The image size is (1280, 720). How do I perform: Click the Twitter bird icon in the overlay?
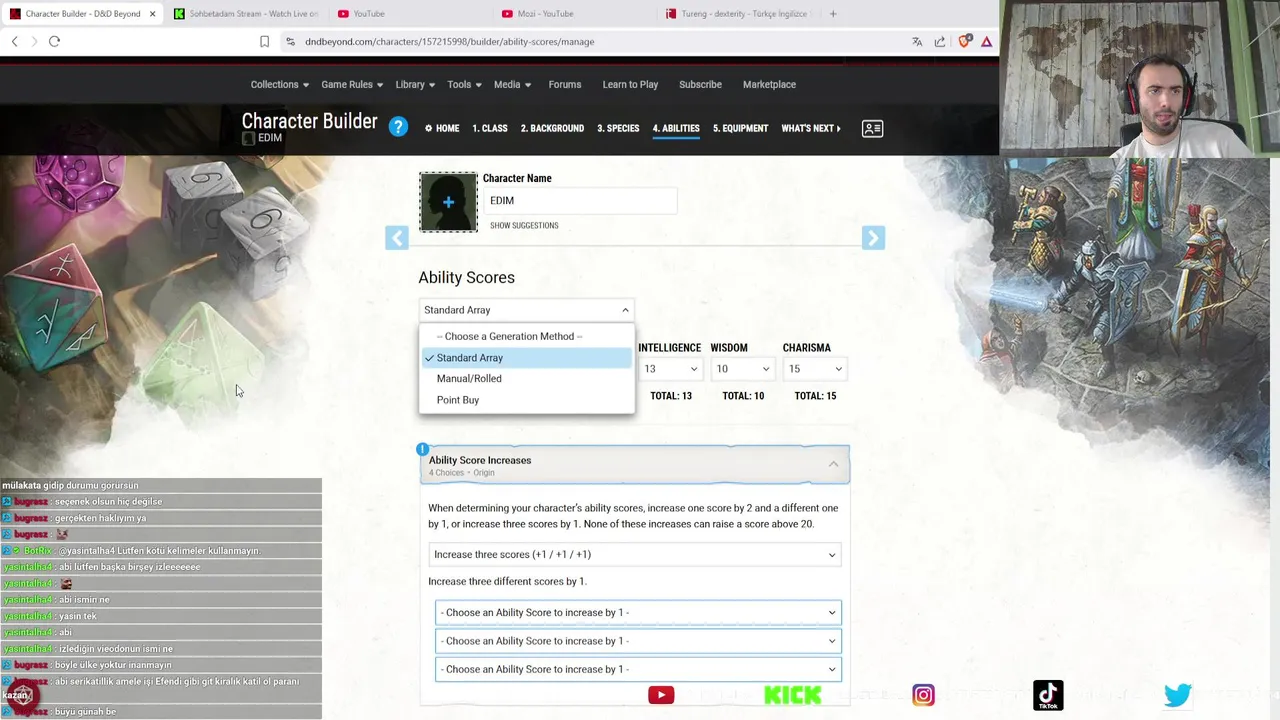point(1178,694)
